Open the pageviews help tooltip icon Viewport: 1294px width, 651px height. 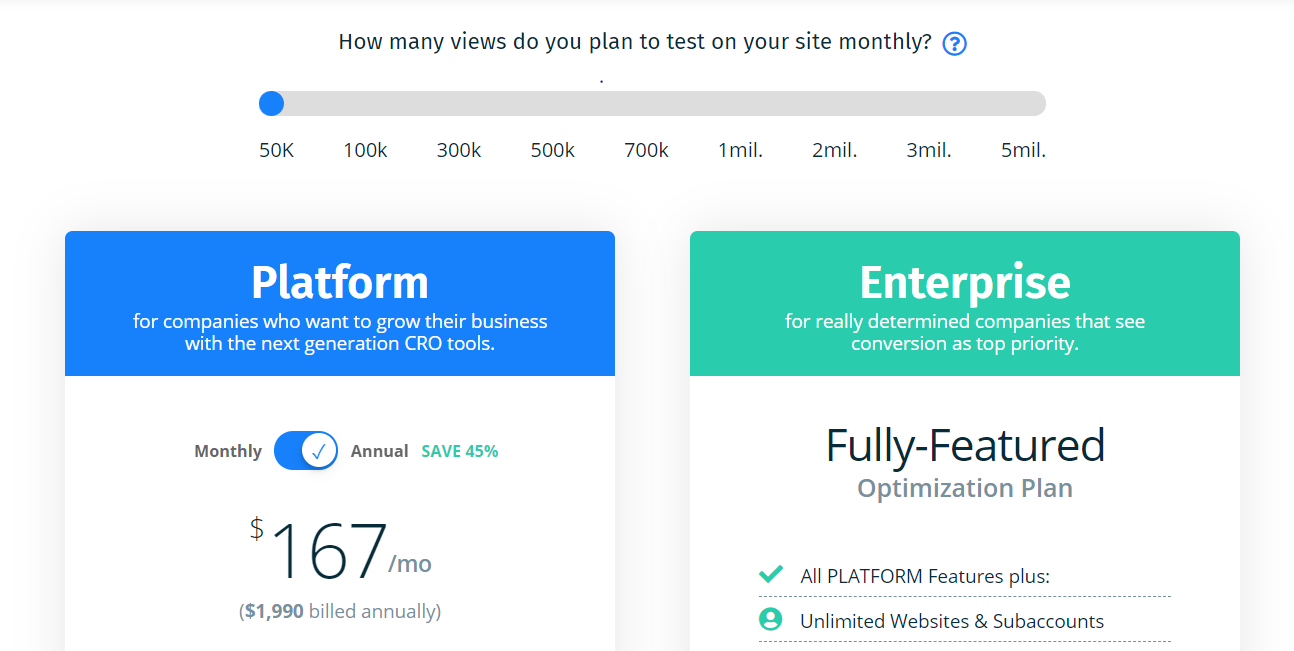pyautogui.click(x=954, y=43)
